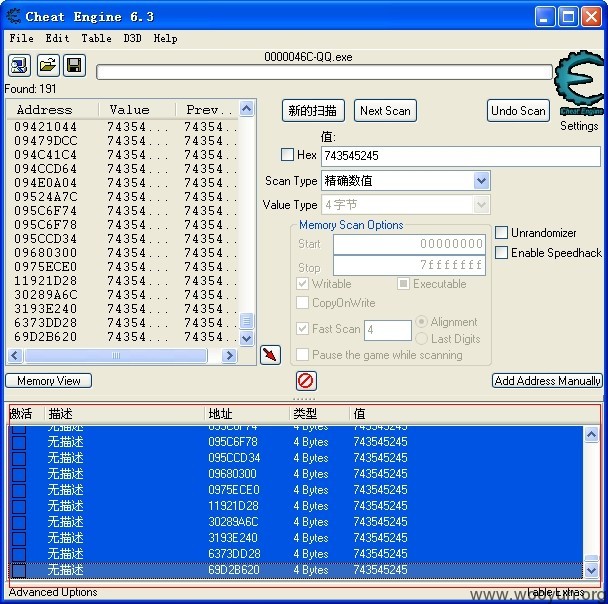Viewport: 608px width, 604px height.
Task: Click the 新的扫描 new scan button
Action: (x=313, y=111)
